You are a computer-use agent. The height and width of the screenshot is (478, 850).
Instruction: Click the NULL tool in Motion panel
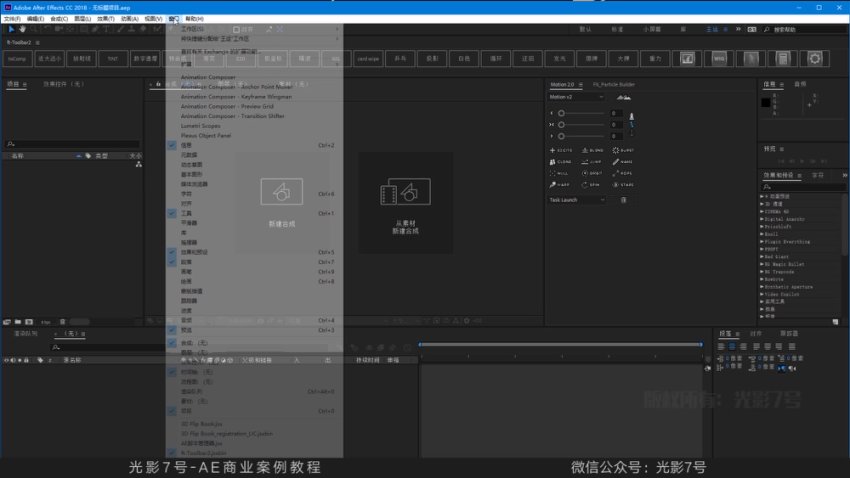coord(561,173)
